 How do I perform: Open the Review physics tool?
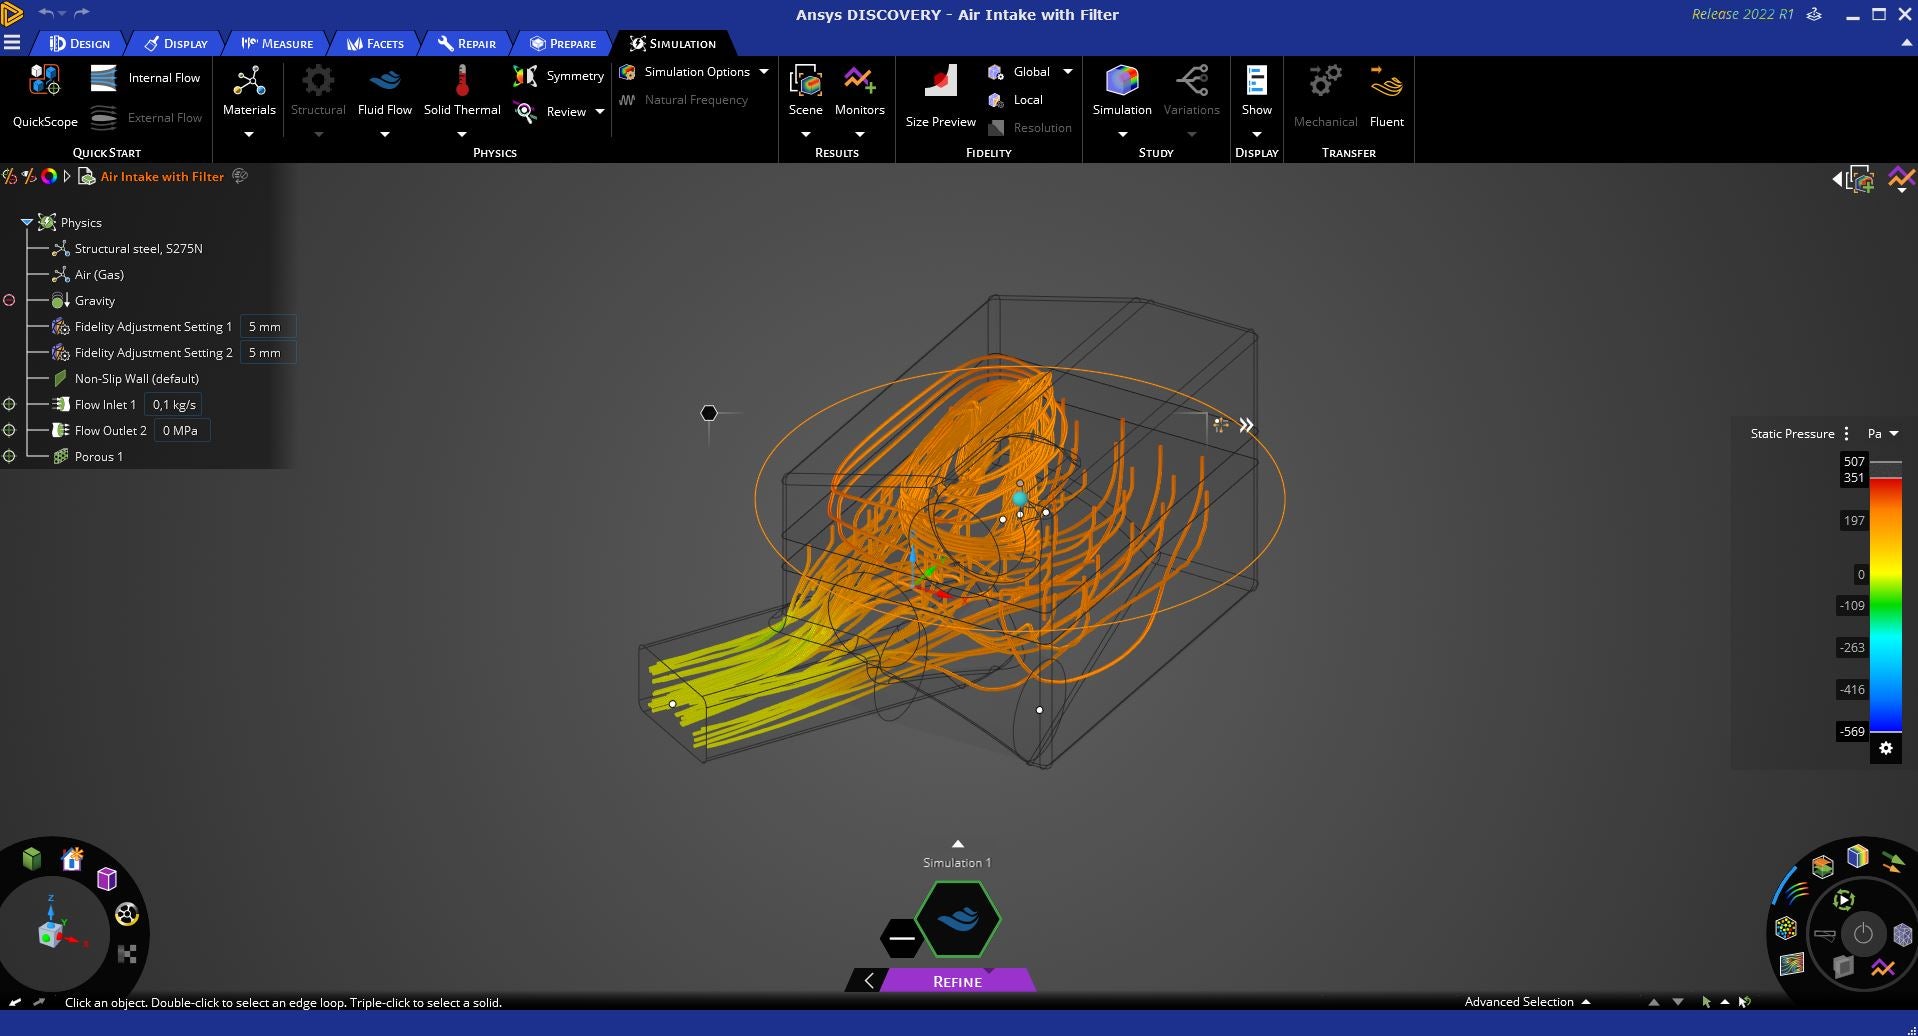(x=550, y=112)
